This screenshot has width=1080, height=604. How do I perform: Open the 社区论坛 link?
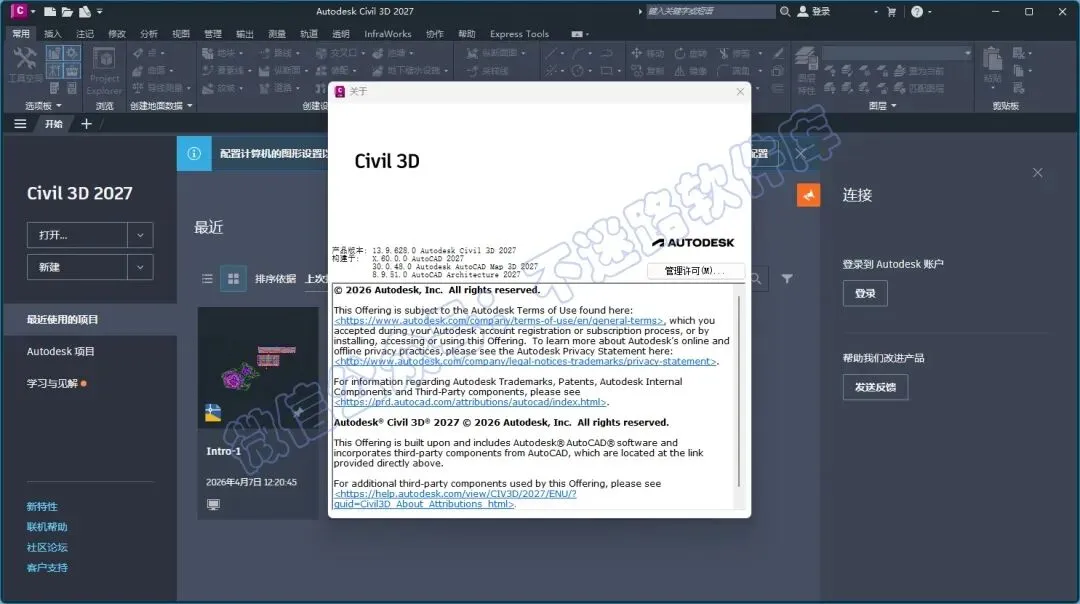coord(47,548)
